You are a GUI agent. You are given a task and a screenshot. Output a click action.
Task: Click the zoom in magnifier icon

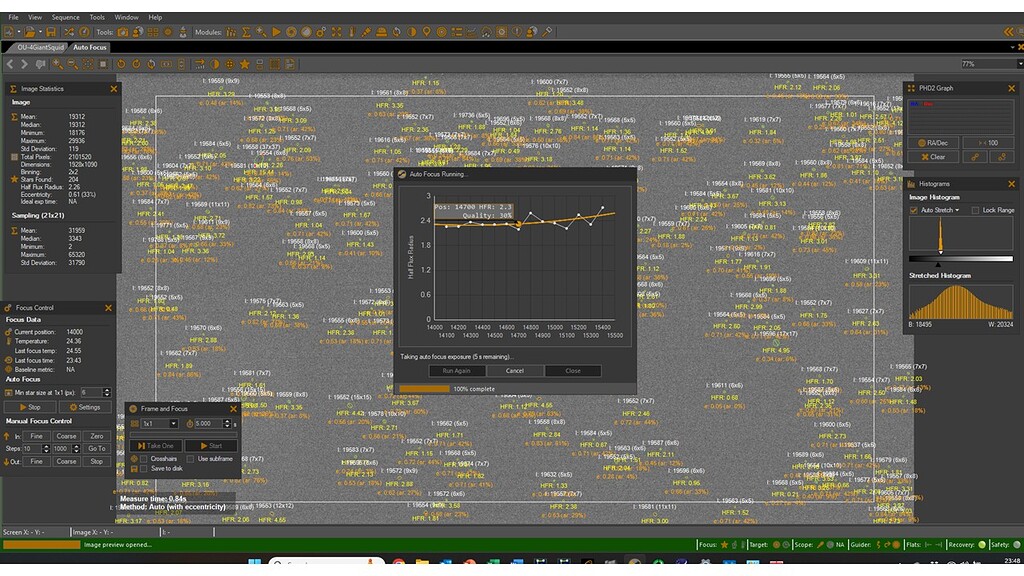pos(58,64)
